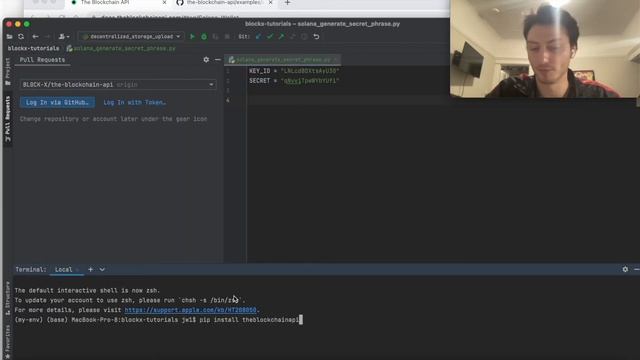Open Terminal panel gear settings
The width and height of the screenshot is (640, 360).
625,269
